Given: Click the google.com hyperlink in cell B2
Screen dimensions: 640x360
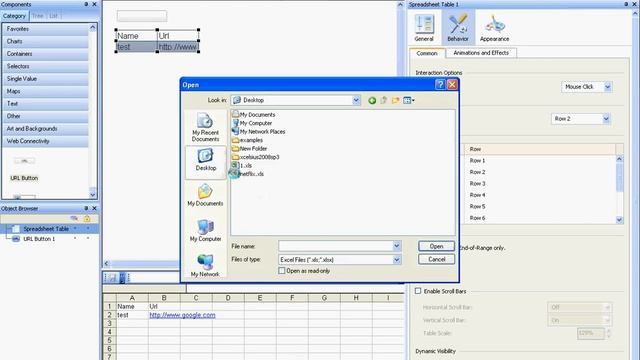Looking at the screenshot, I should [182, 315].
